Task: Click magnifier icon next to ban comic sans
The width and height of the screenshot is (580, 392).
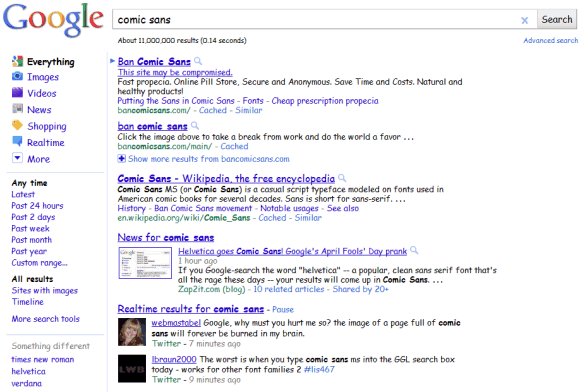Action: [195, 126]
